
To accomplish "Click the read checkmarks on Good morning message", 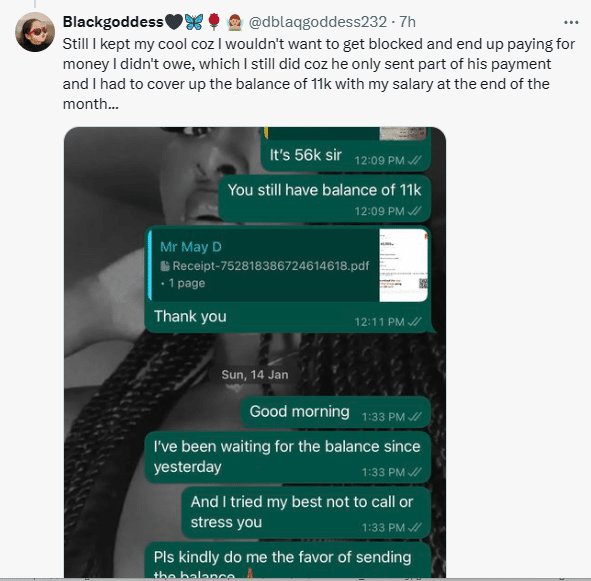I will [x=414, y=417].
